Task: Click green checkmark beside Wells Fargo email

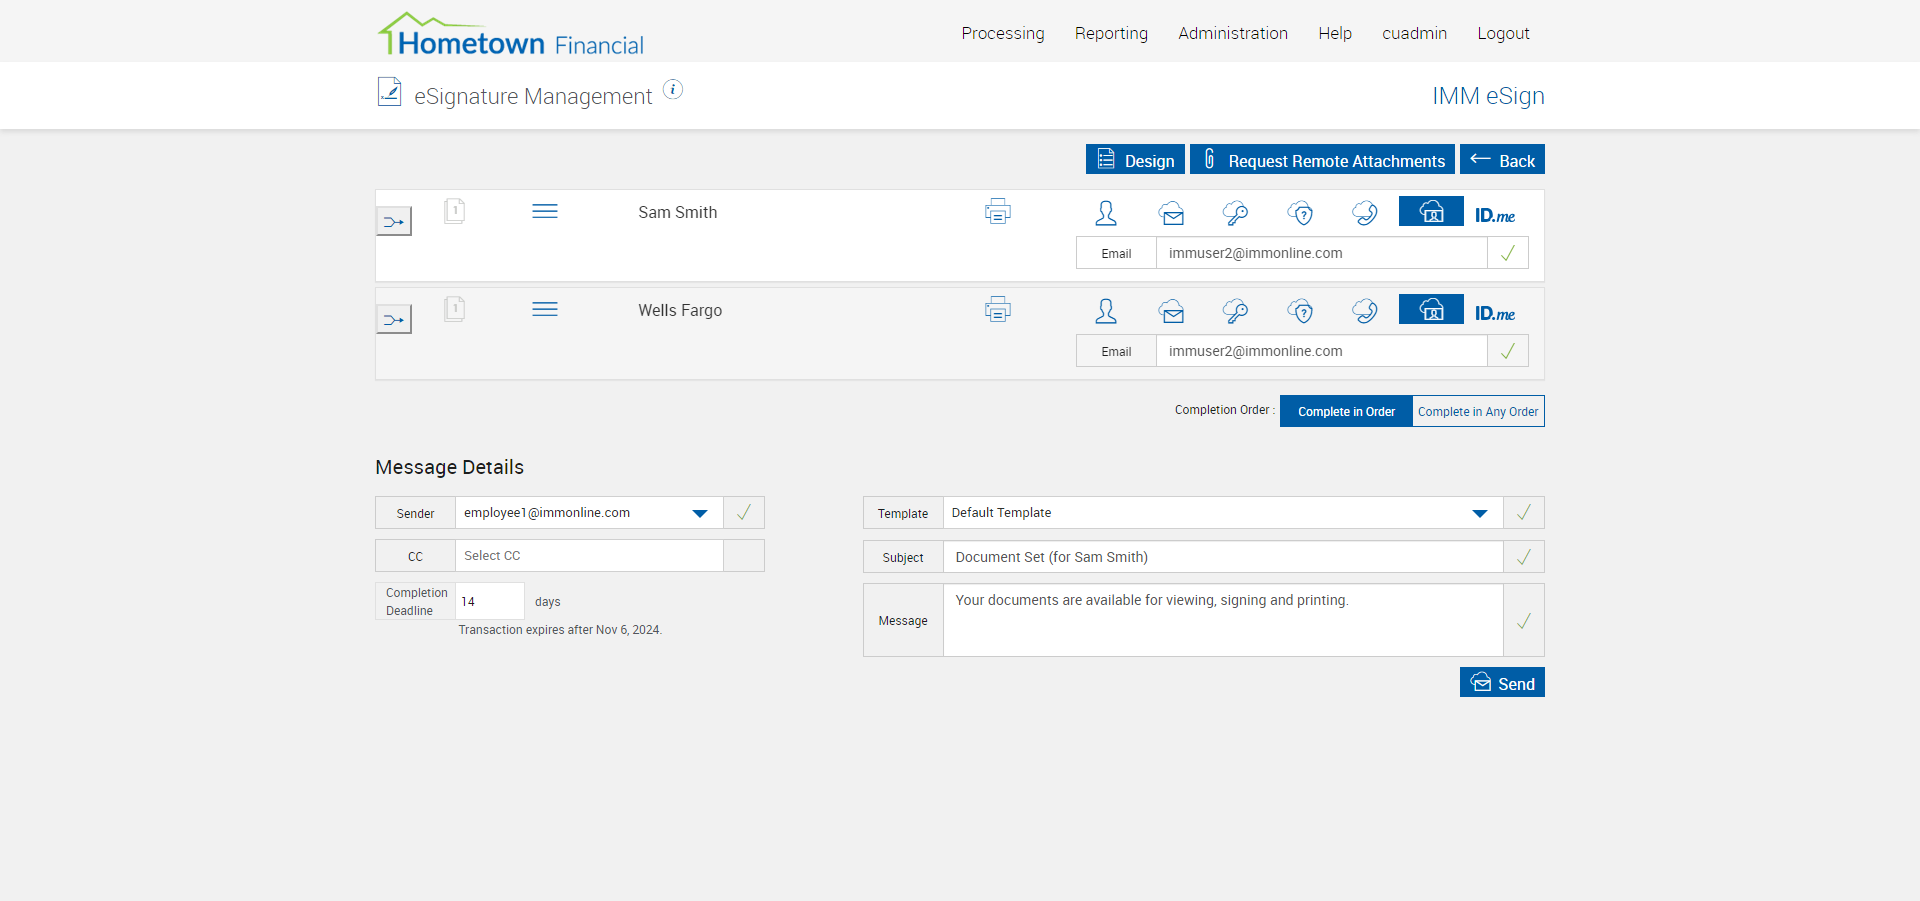Action: tap(1508, 351)
